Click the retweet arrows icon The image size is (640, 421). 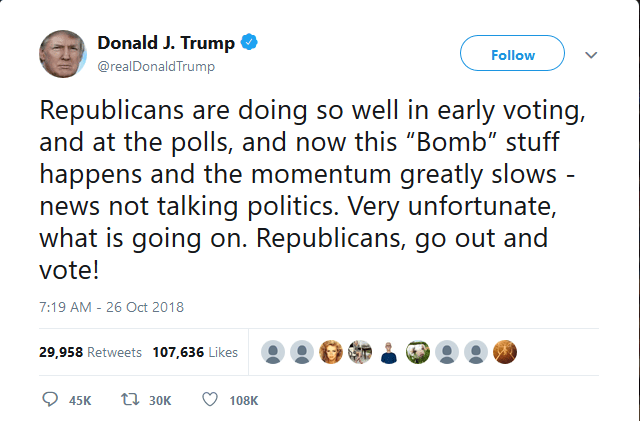[128, 399]
